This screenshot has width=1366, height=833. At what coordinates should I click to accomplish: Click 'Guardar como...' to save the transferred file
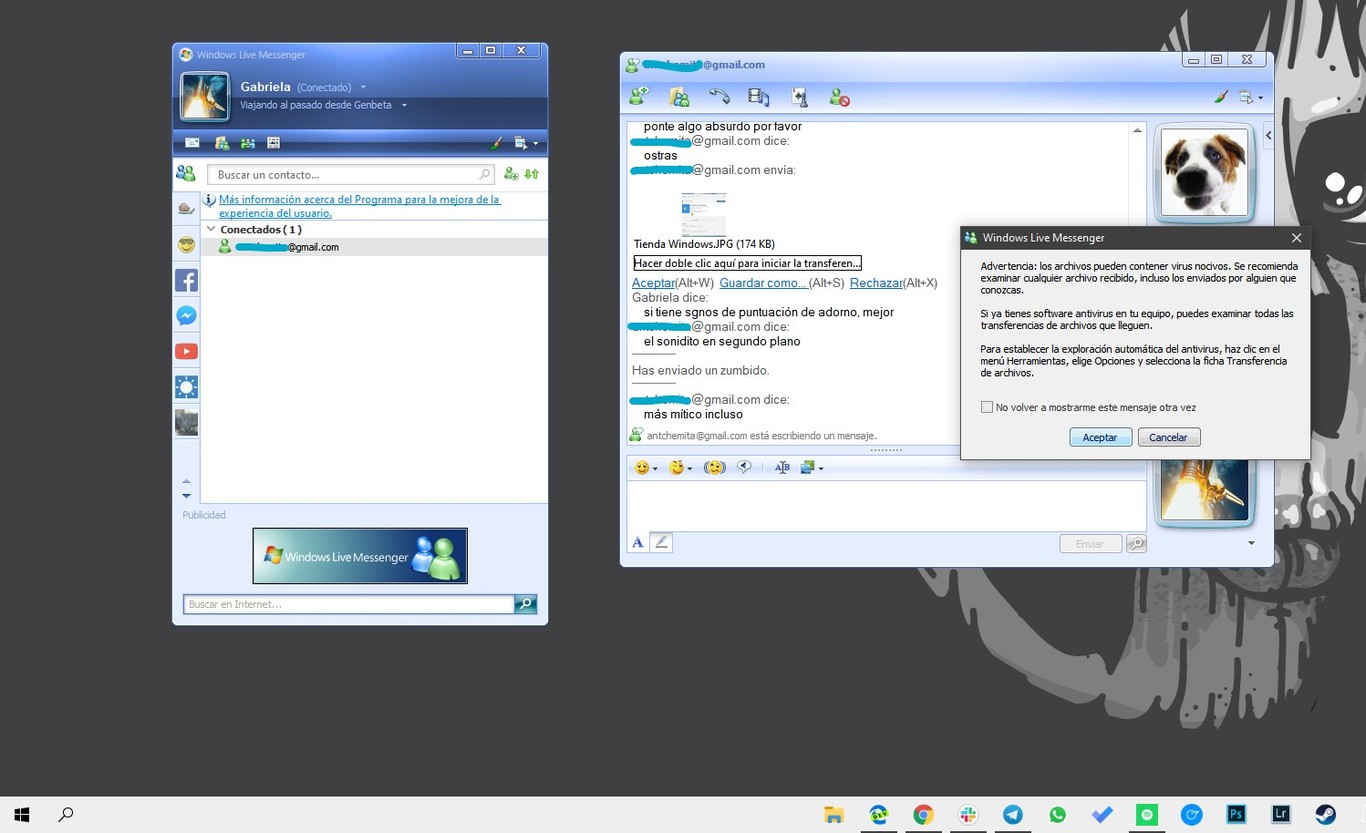[762, 283]
